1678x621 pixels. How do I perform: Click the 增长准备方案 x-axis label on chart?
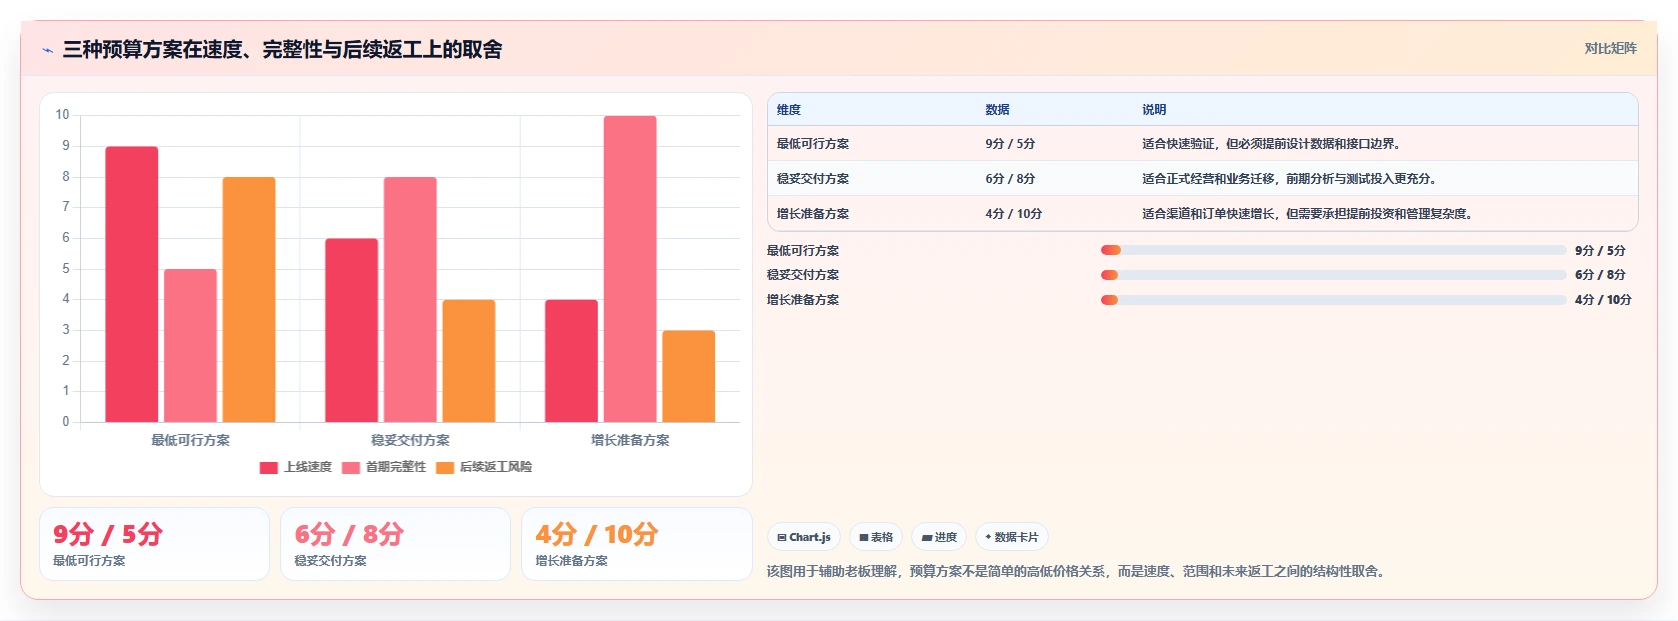point(630,440)
